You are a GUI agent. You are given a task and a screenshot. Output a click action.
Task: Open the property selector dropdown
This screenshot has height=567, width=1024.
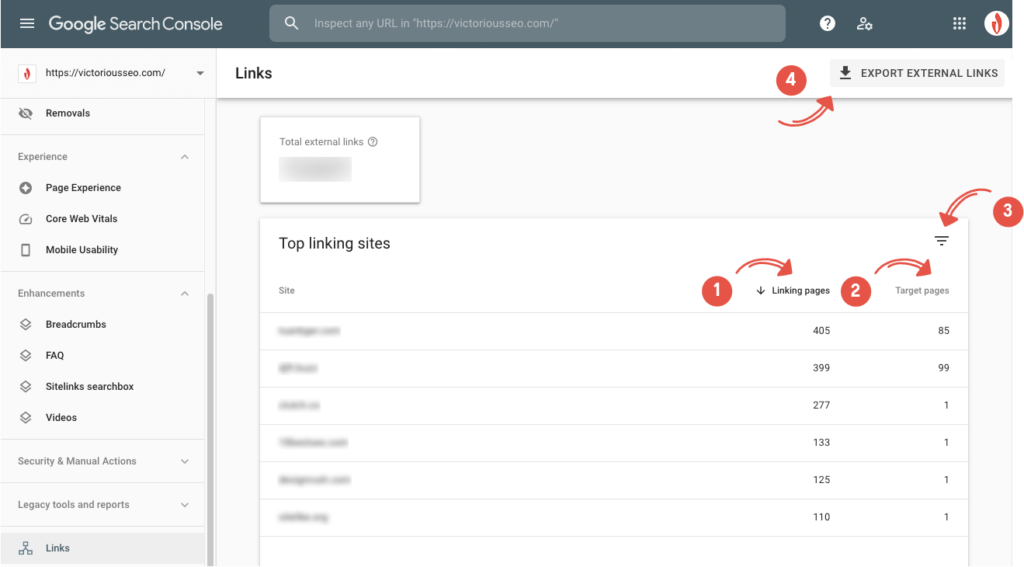200,74
